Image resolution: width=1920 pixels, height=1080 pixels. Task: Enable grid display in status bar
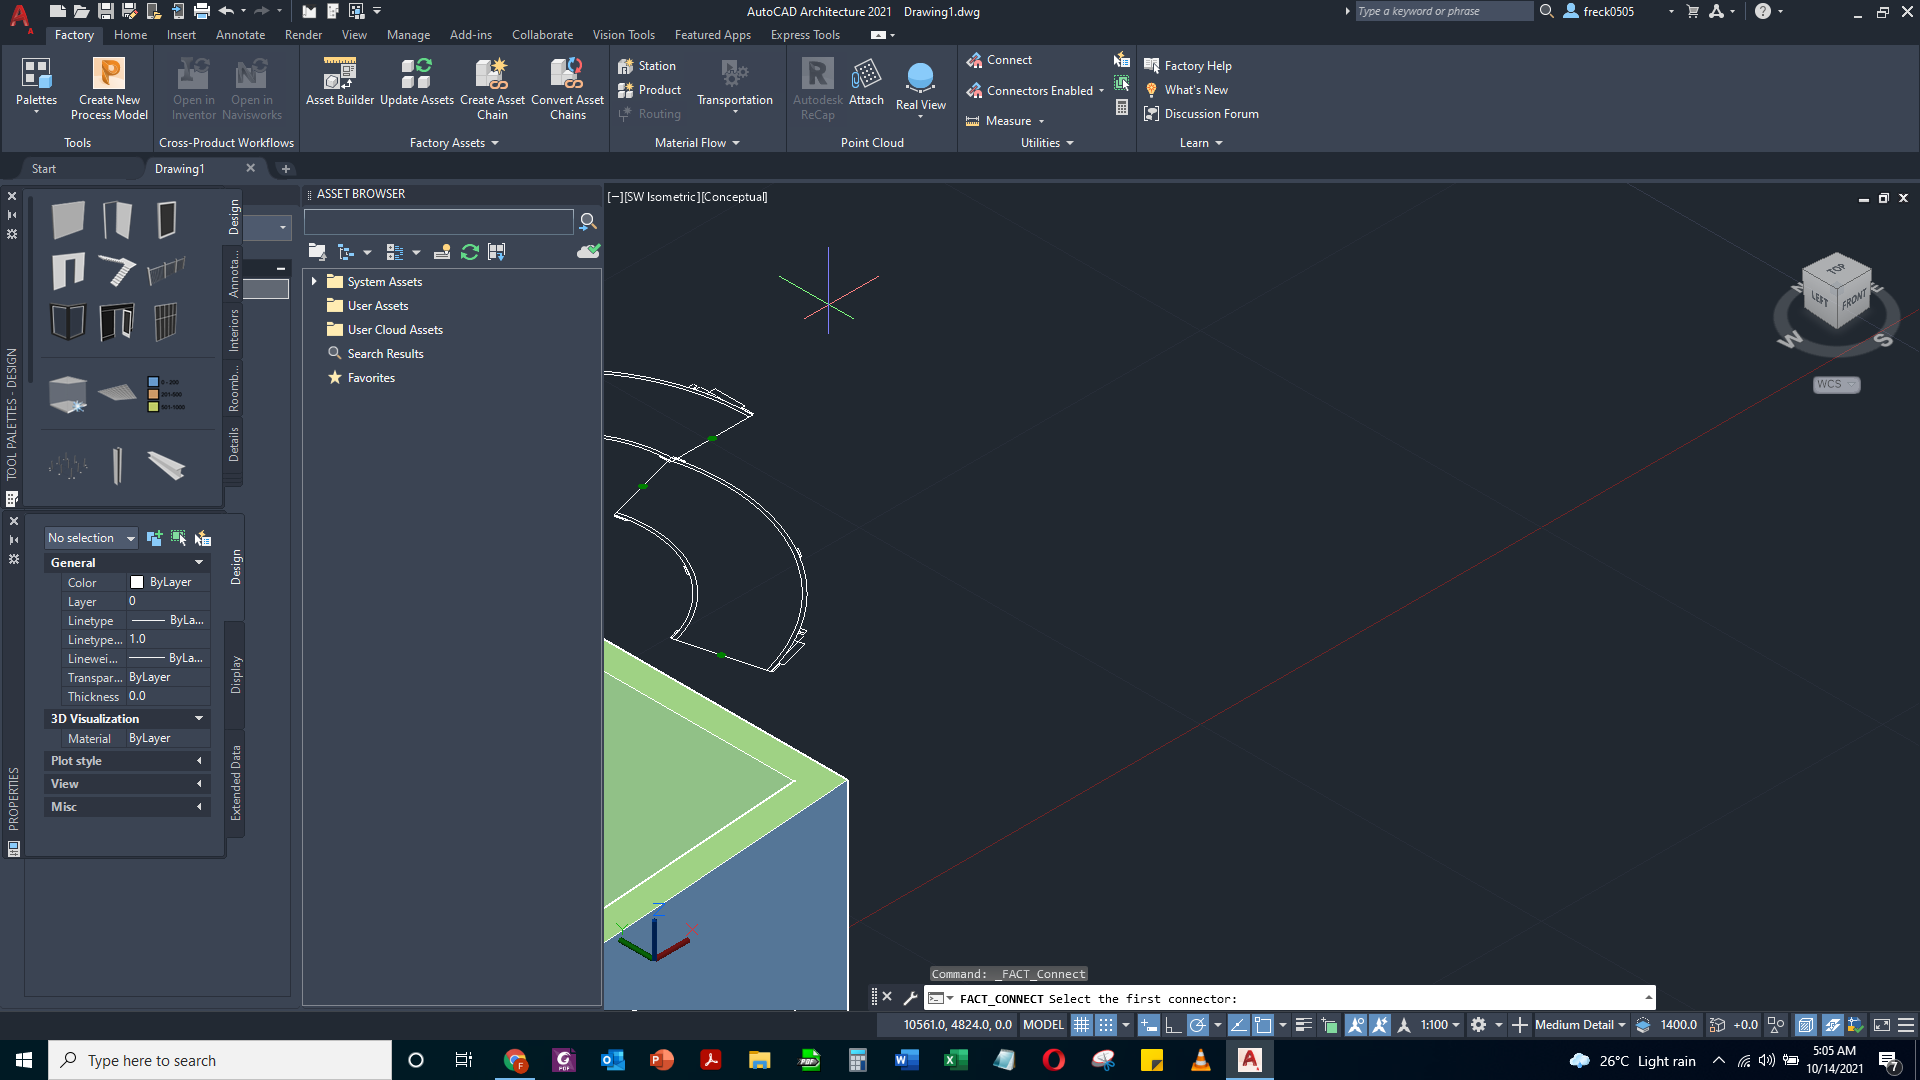1081,1024
